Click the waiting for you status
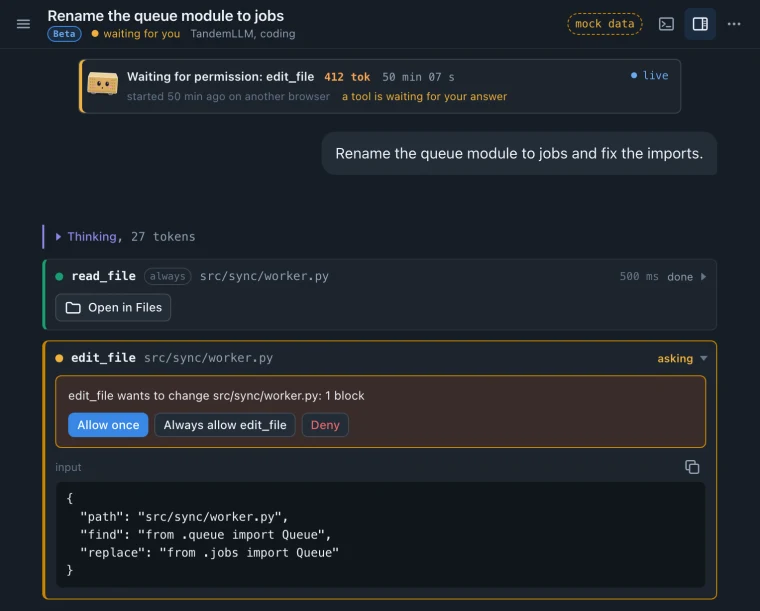Screen dimensions: 760x611 pyautogui.click(x=136, y=34)
